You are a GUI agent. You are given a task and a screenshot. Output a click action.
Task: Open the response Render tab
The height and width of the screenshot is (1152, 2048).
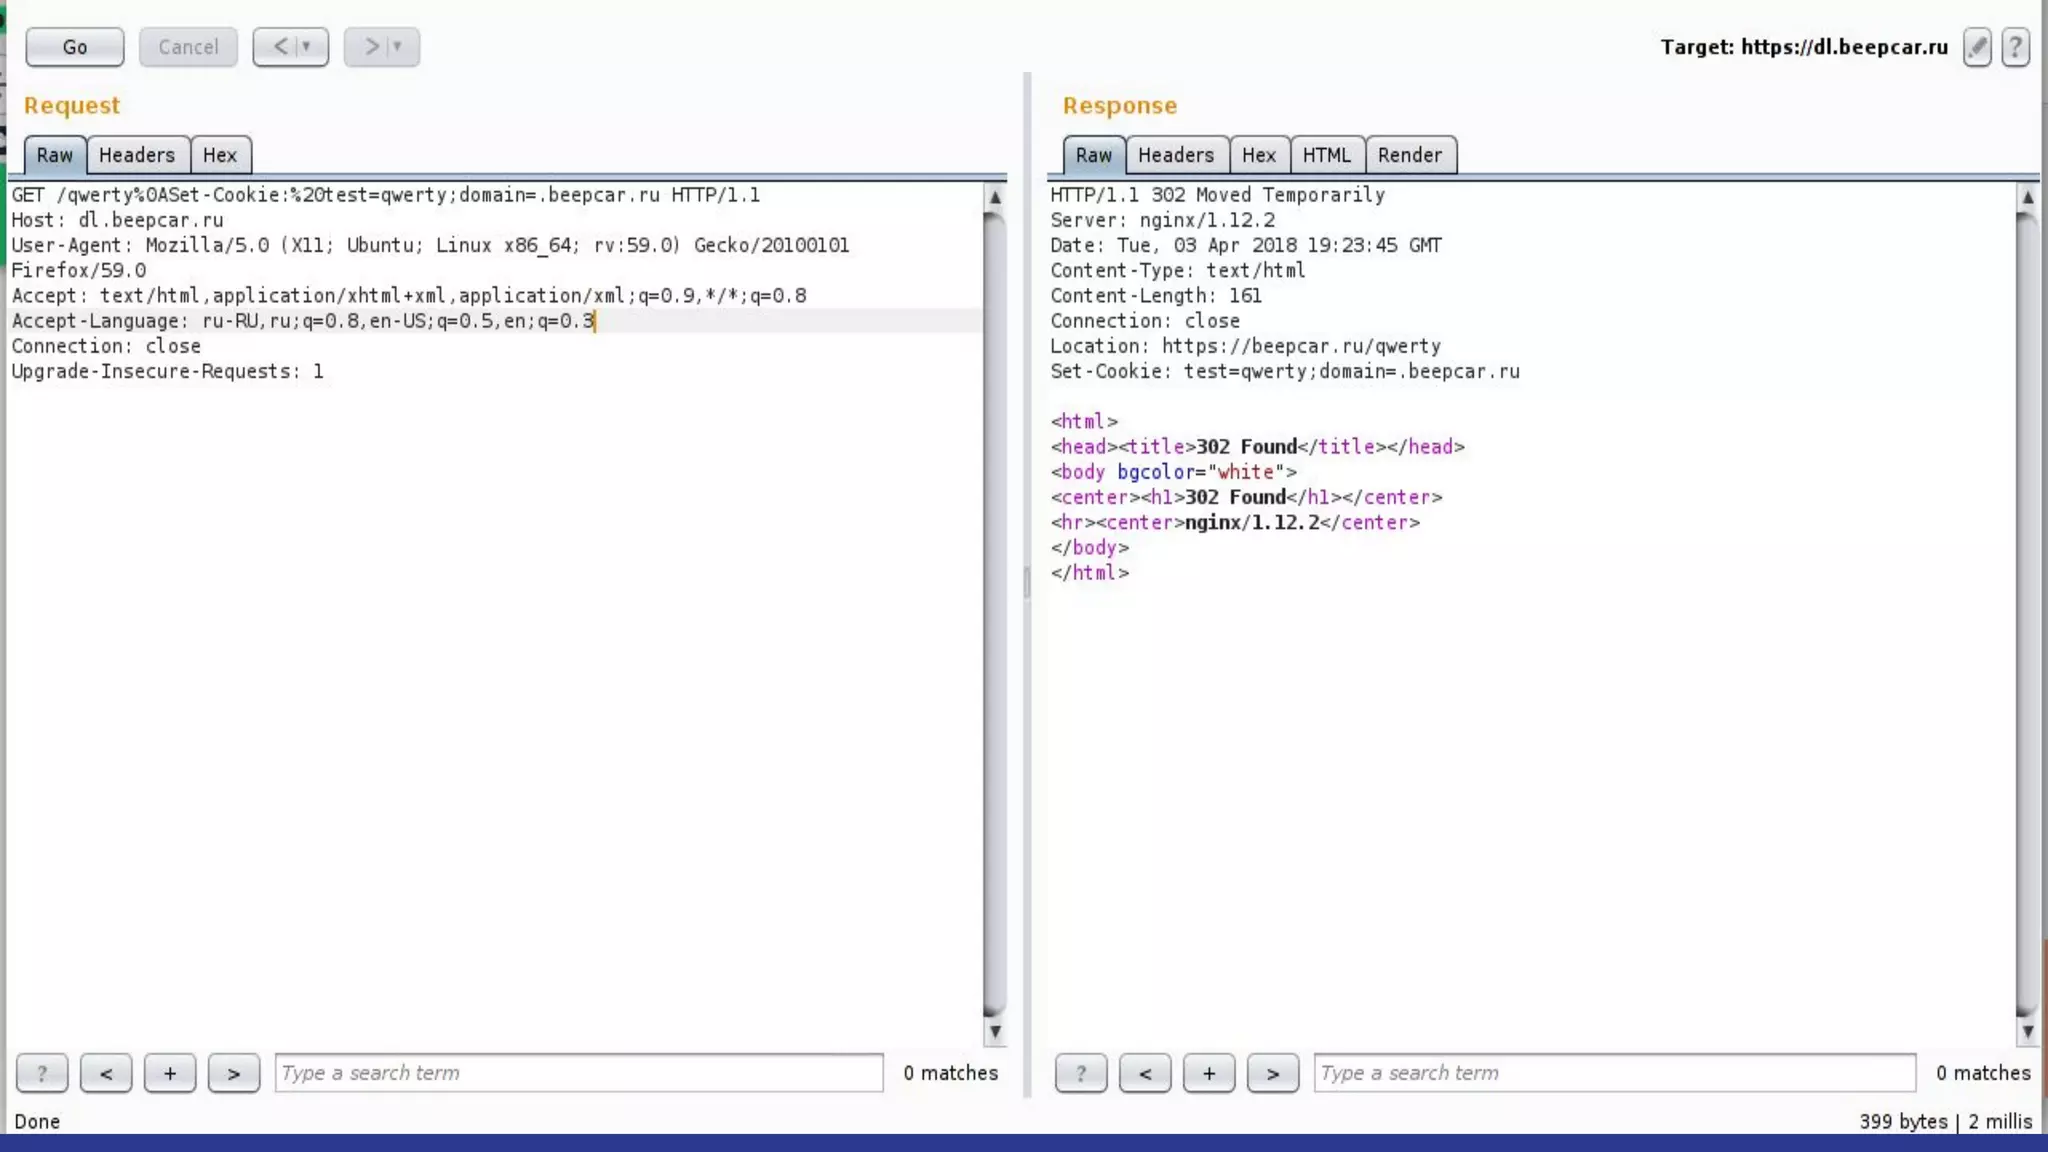click(x=1409, y=155)
